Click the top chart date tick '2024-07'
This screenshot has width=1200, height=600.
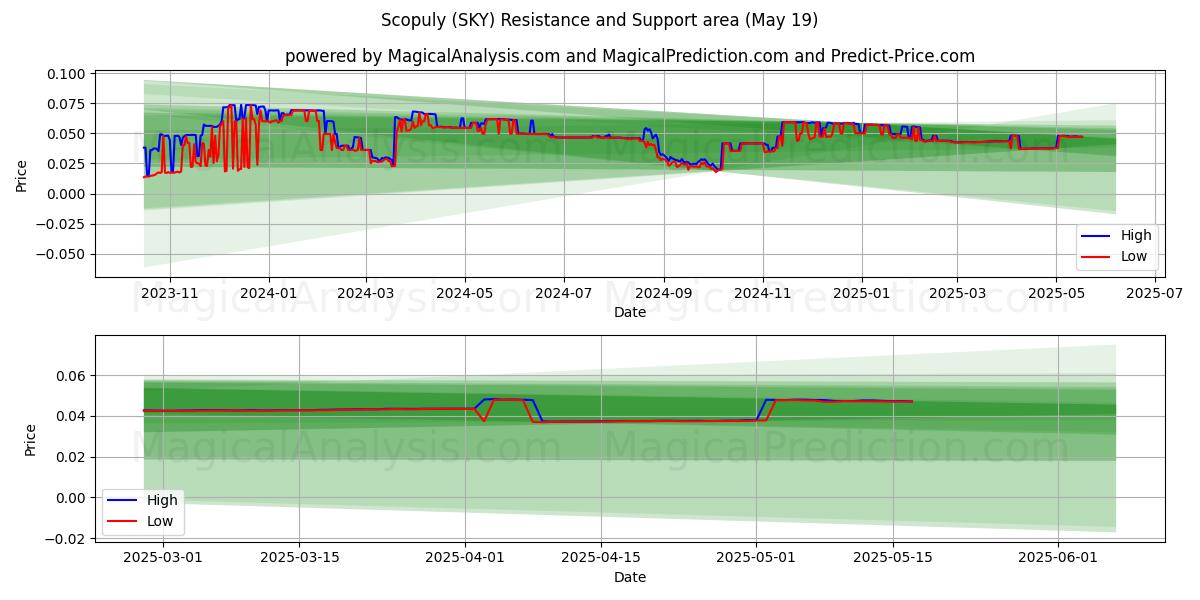[x=564, y=293]
